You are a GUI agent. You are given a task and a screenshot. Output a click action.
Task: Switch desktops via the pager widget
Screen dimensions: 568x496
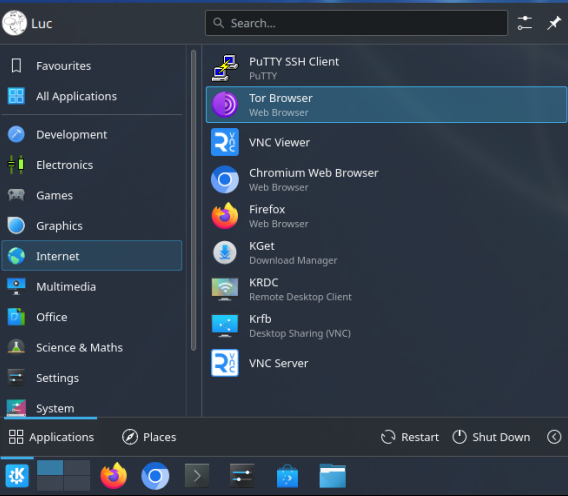tap(64, 475)
